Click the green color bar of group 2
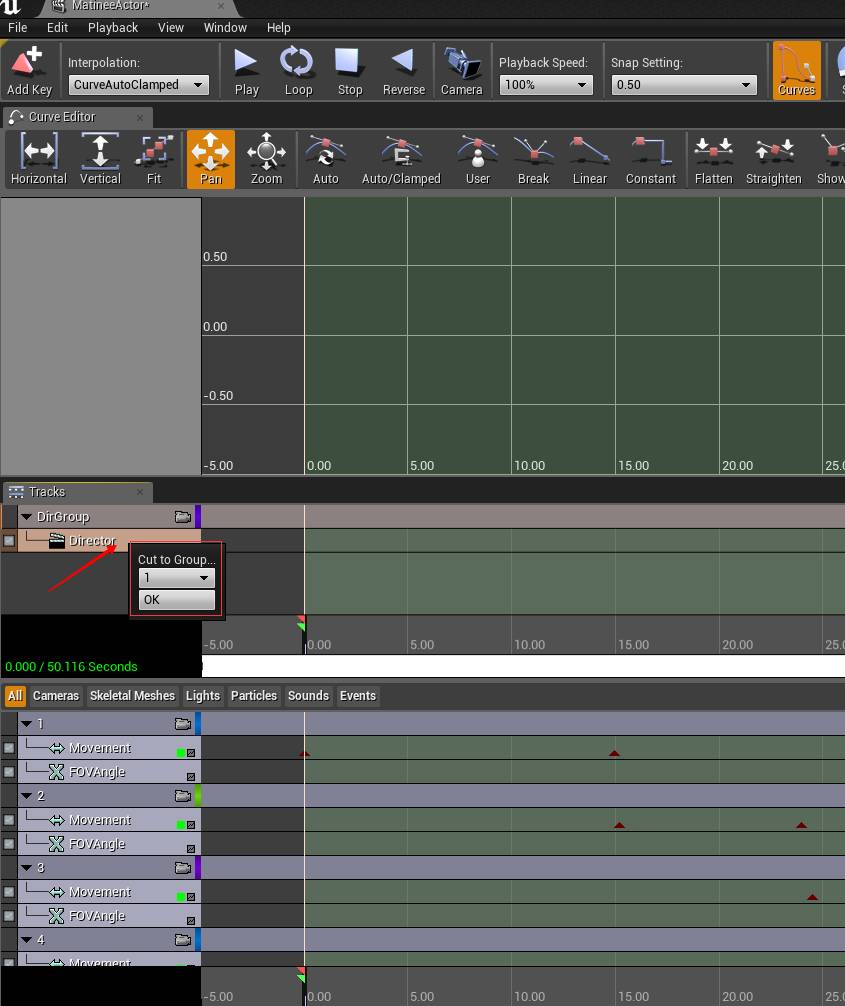Viewport: 845px width, 1006px height. [198, 796]
